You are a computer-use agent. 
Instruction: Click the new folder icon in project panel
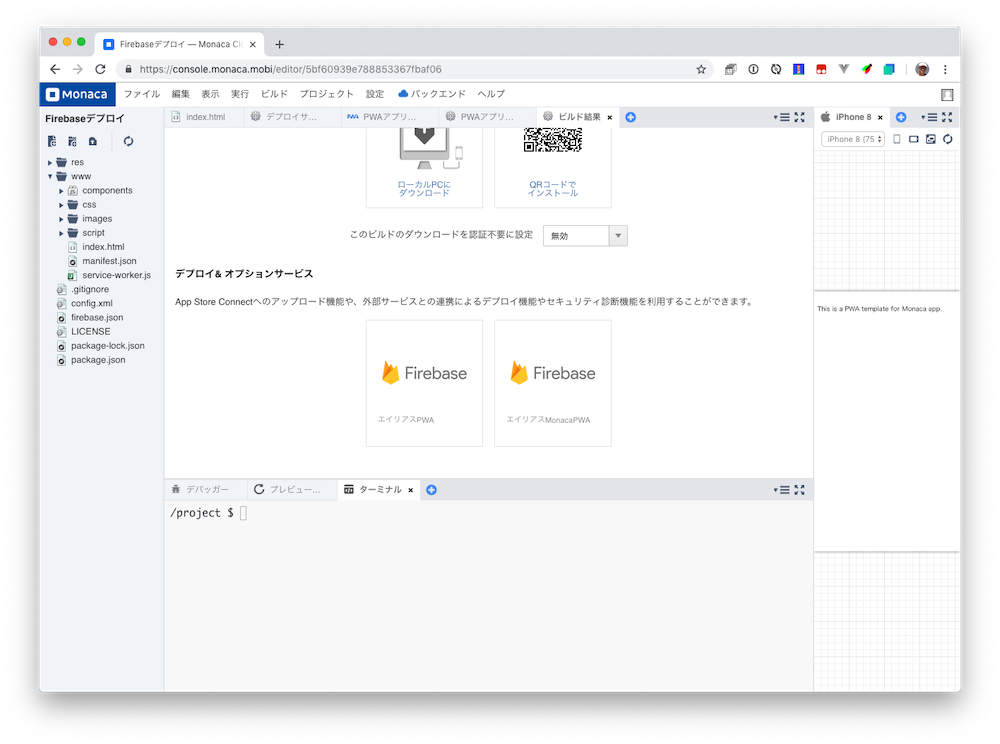coord(73,142)
